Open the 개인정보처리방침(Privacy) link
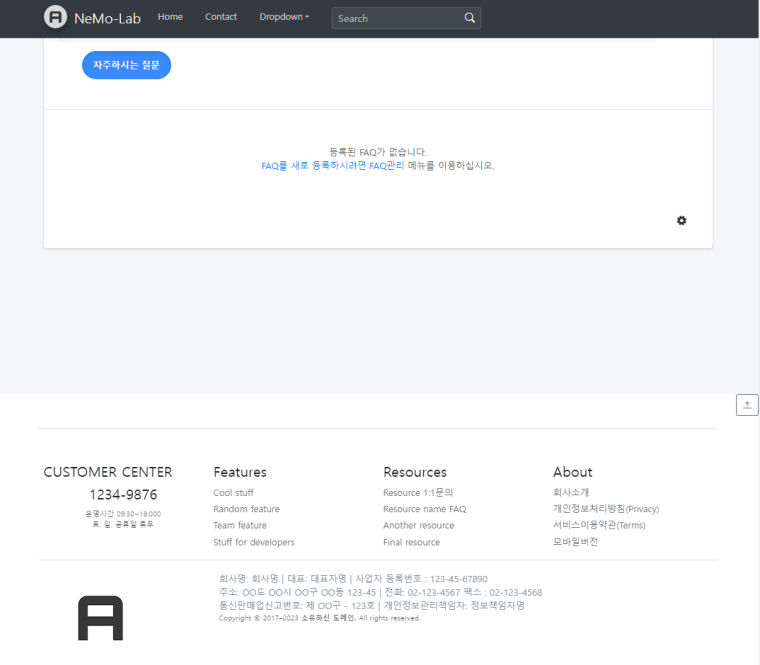Screen dimensions: 760x665 tap(605, 509)
